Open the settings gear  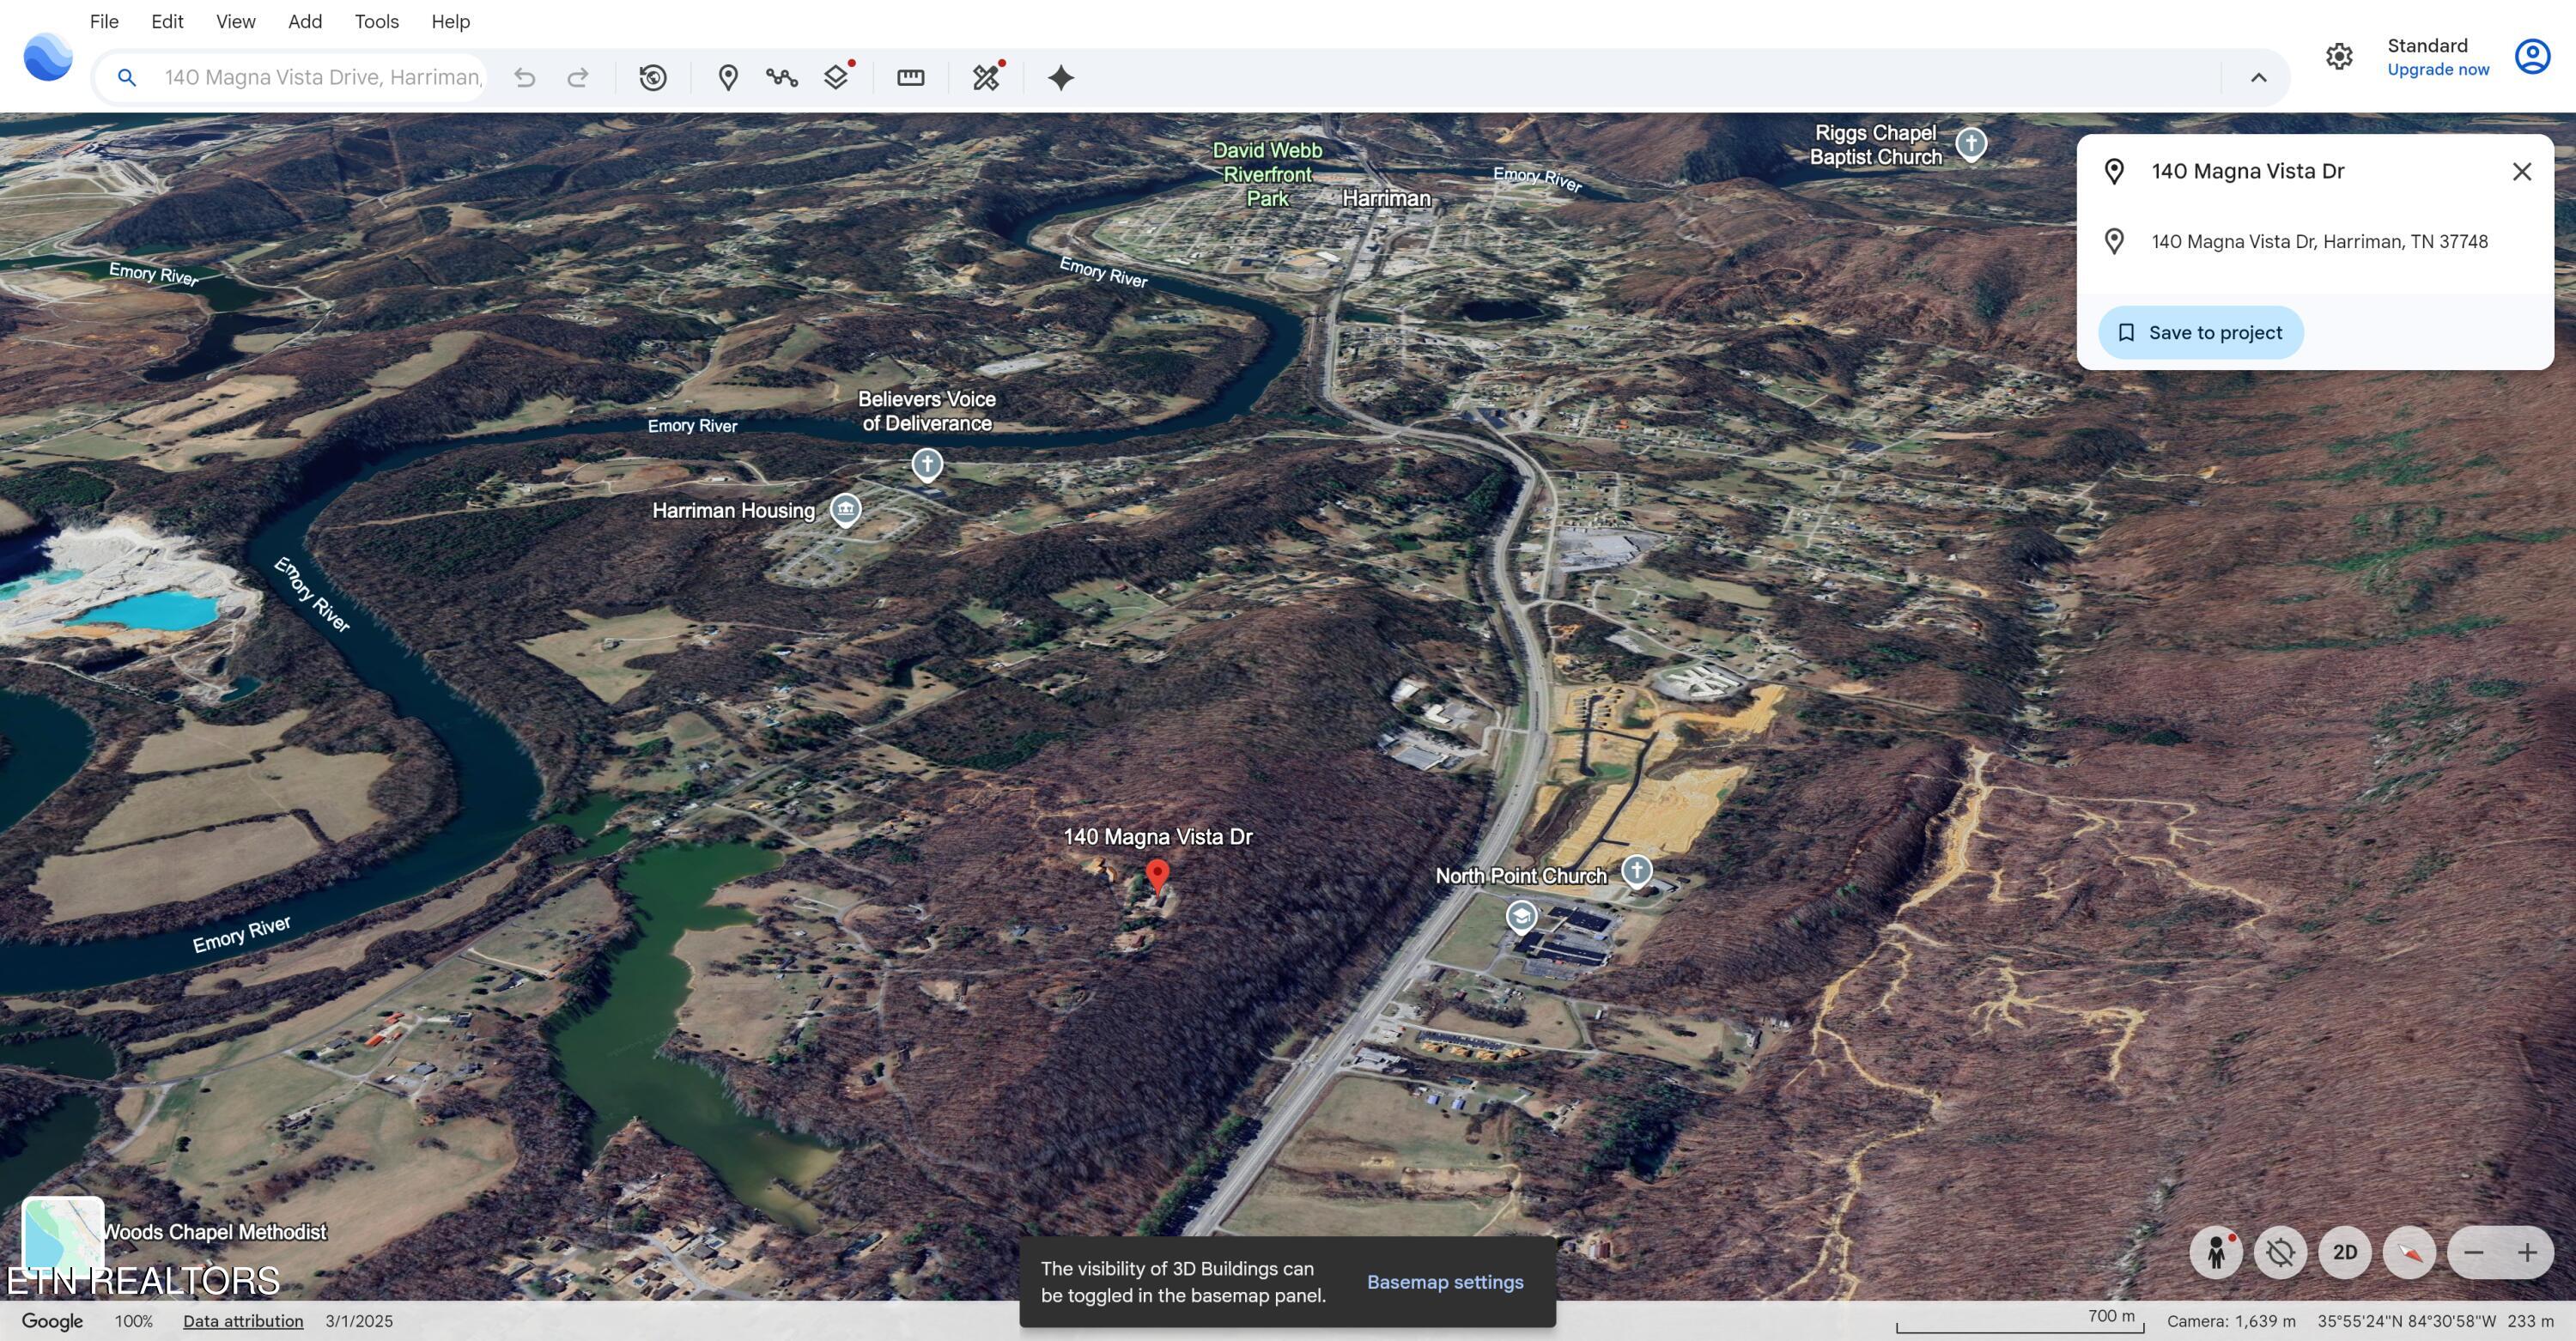point(2338,56)
